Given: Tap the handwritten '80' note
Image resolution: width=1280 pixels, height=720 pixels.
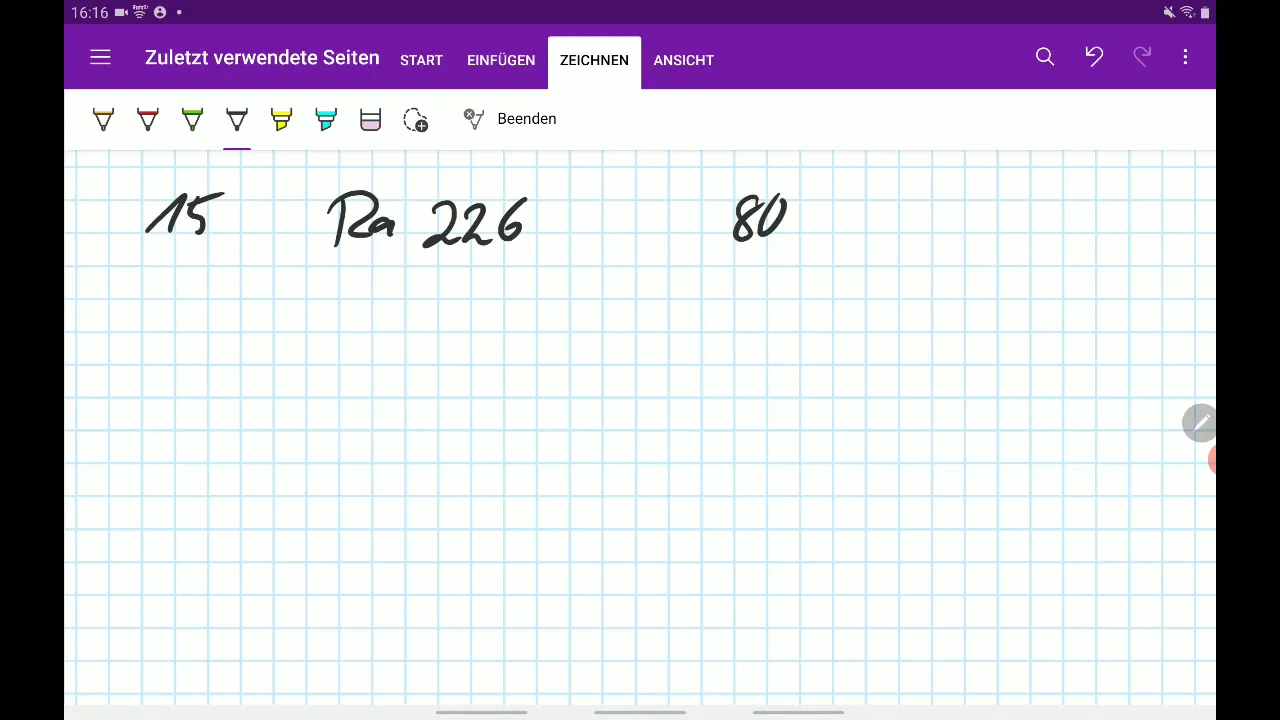Looking at the screenshot, I should coord(760,218).
